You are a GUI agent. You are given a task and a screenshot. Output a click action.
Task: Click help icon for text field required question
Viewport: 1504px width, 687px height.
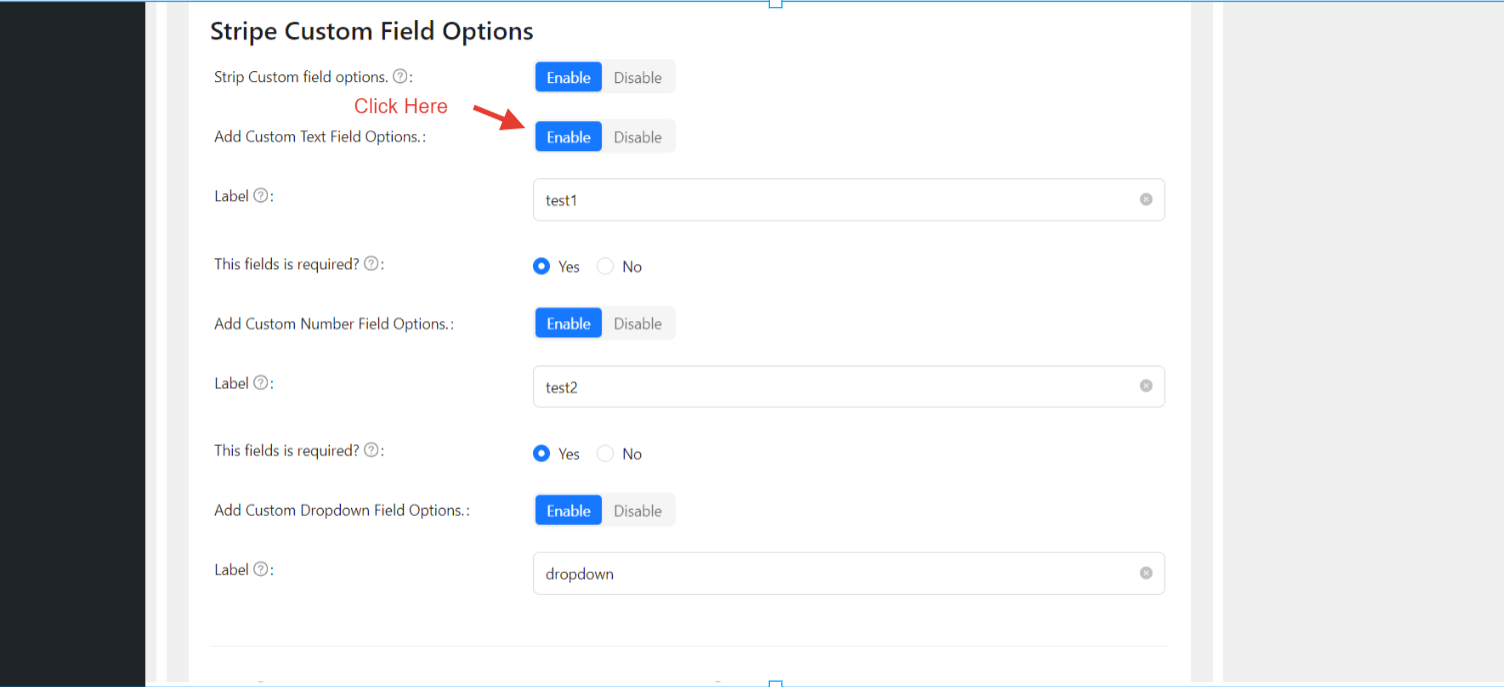click(x=371, y=264)
